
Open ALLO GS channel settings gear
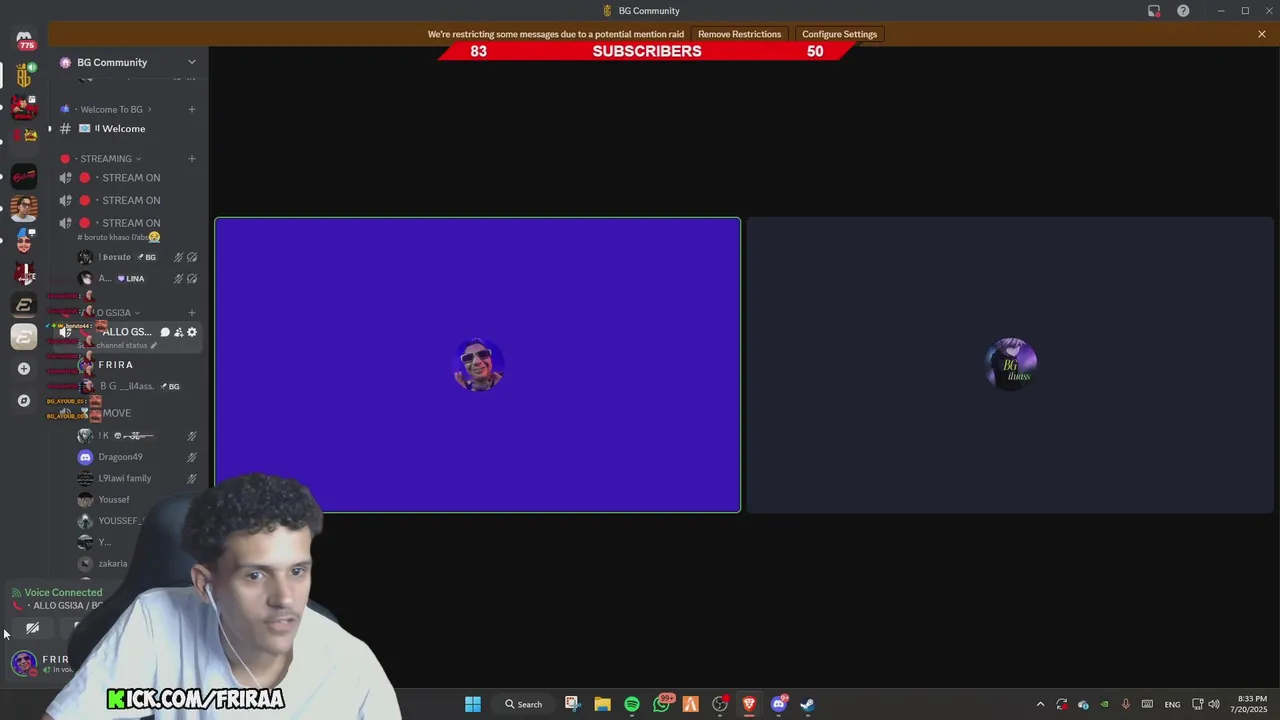pyautogui.click(x=192, y=332)
